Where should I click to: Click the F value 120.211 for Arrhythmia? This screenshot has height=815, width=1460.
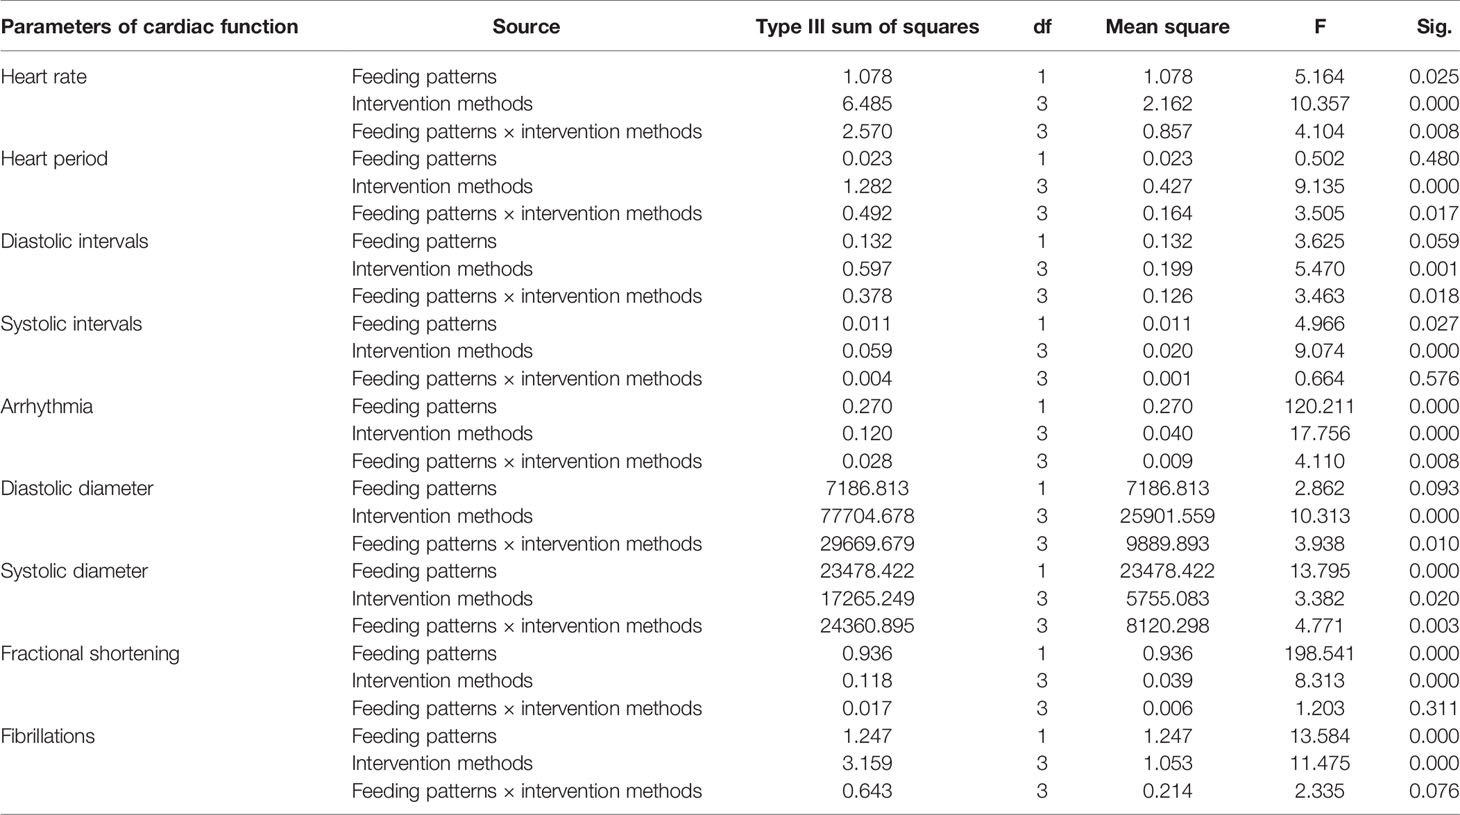click(x=1320, y=406)
